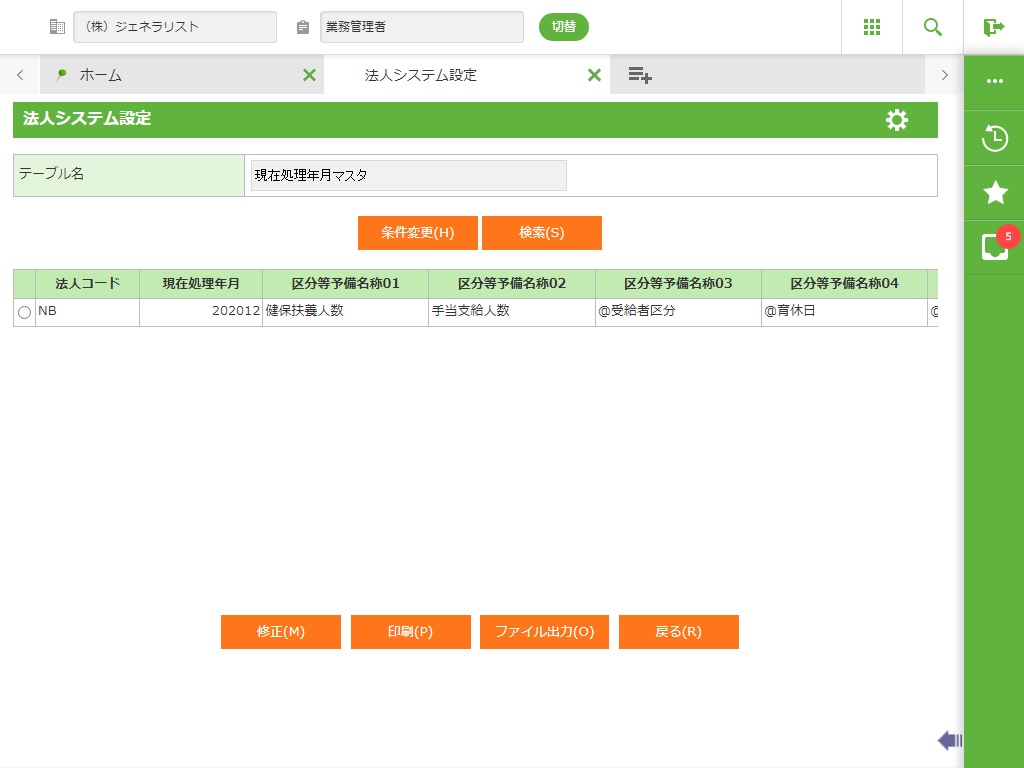The width and height of the screenshot is (1024, 768).
Task: Open the settings gear in green header
Action: pos(897,120)
